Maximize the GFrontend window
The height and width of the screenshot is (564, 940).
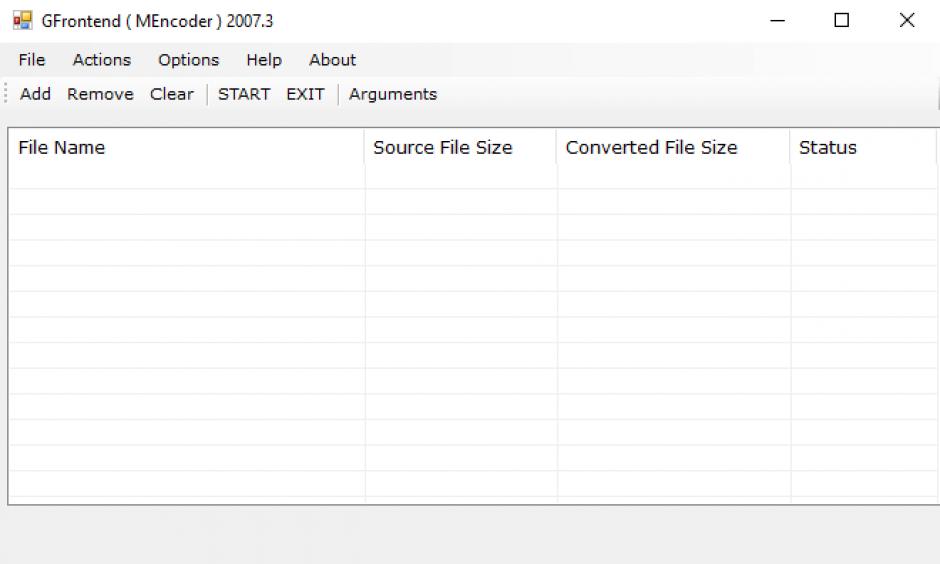[x=842, y=20]
